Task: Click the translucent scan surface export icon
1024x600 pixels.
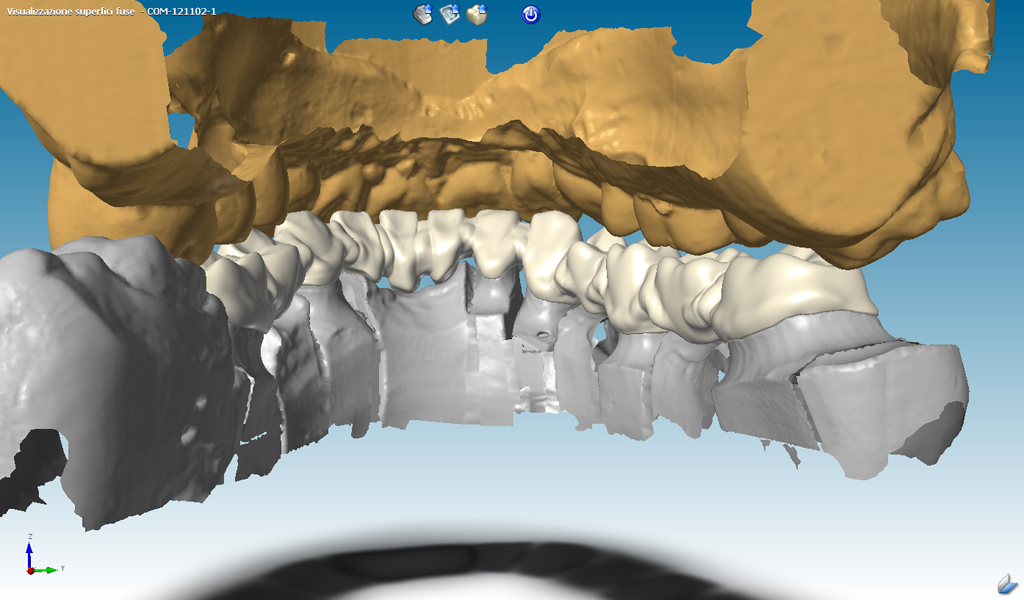Action: [450, 14]
